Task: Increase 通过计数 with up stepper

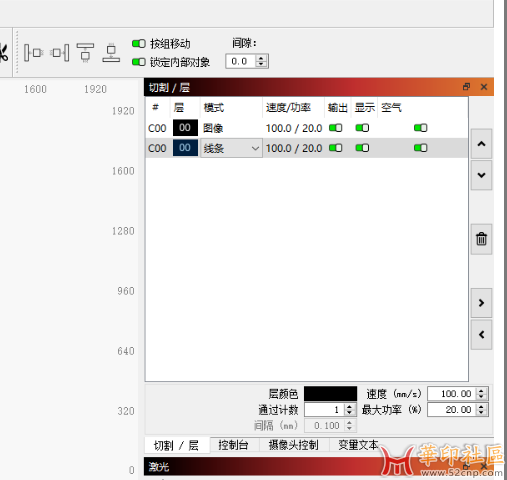Action: (349, 407)
